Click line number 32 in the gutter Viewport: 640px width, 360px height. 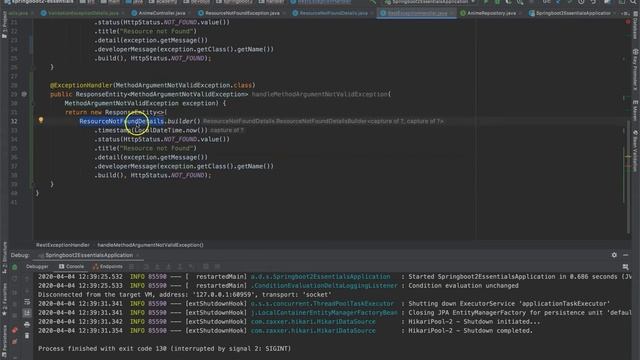click(14, 121)
